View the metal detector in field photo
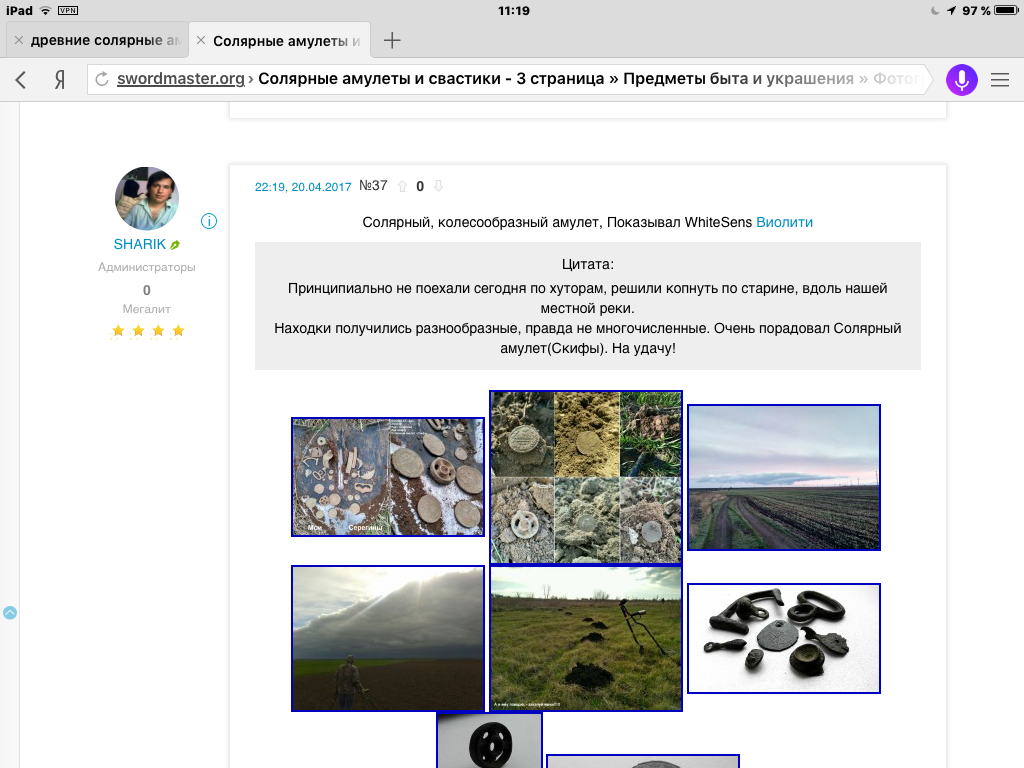1024x768 pixels. [586, 638]
